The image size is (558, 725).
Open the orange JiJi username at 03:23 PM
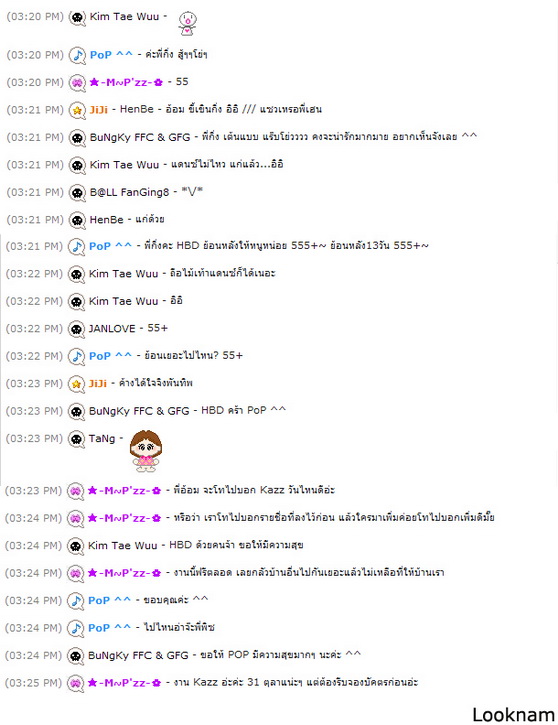click(x=98, y=383)
